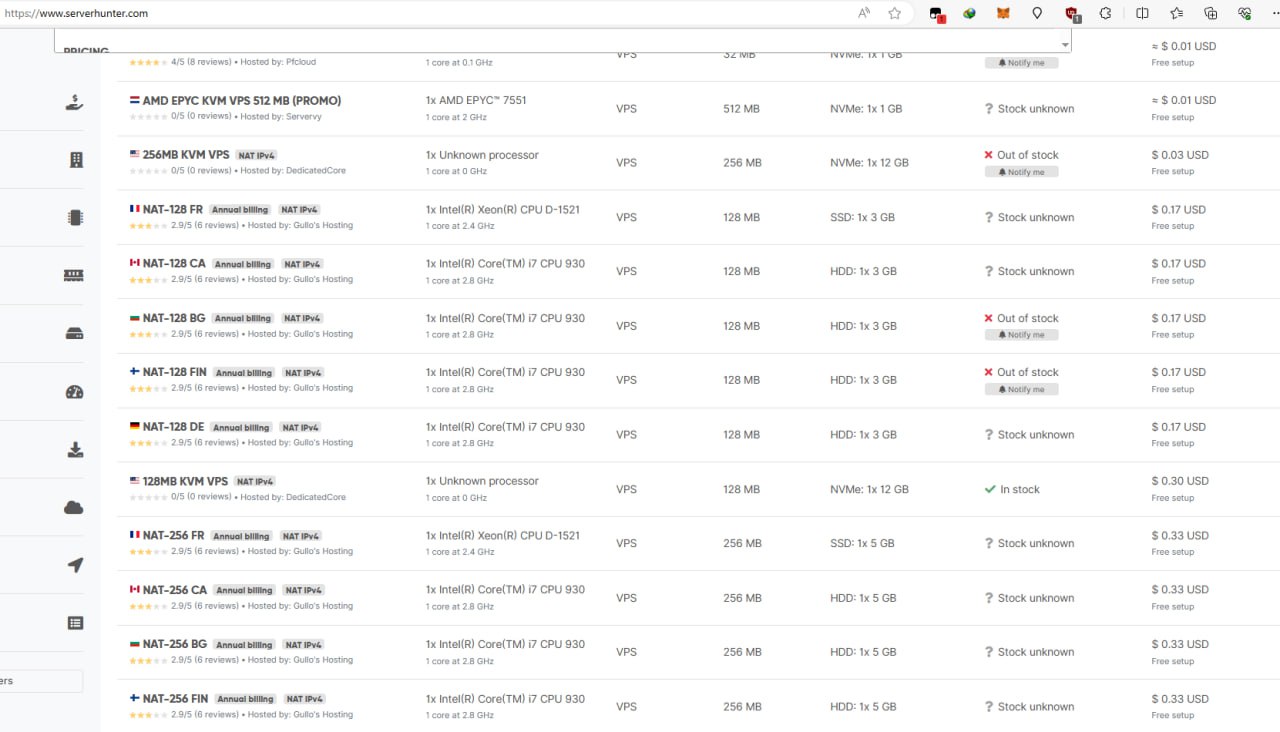This screenshot has height=732, width=1280.
Task: Open the speedometer gauge filter icon
Action: tap(75, 392)
